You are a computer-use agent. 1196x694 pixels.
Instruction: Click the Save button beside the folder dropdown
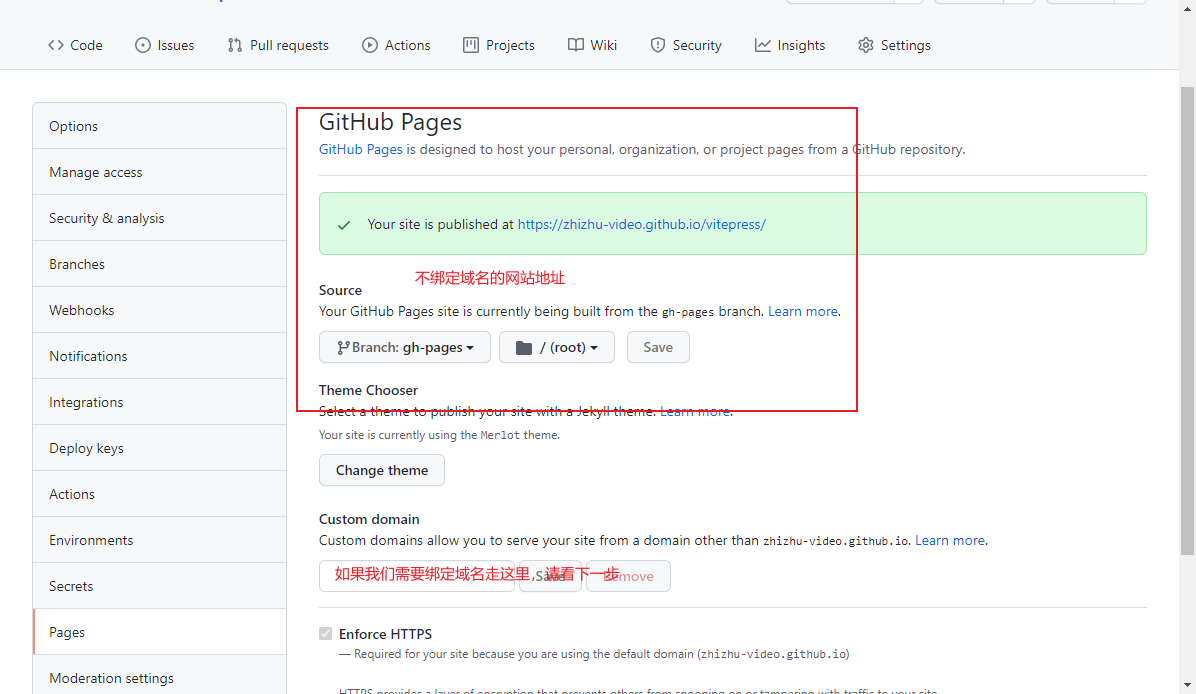658,347
